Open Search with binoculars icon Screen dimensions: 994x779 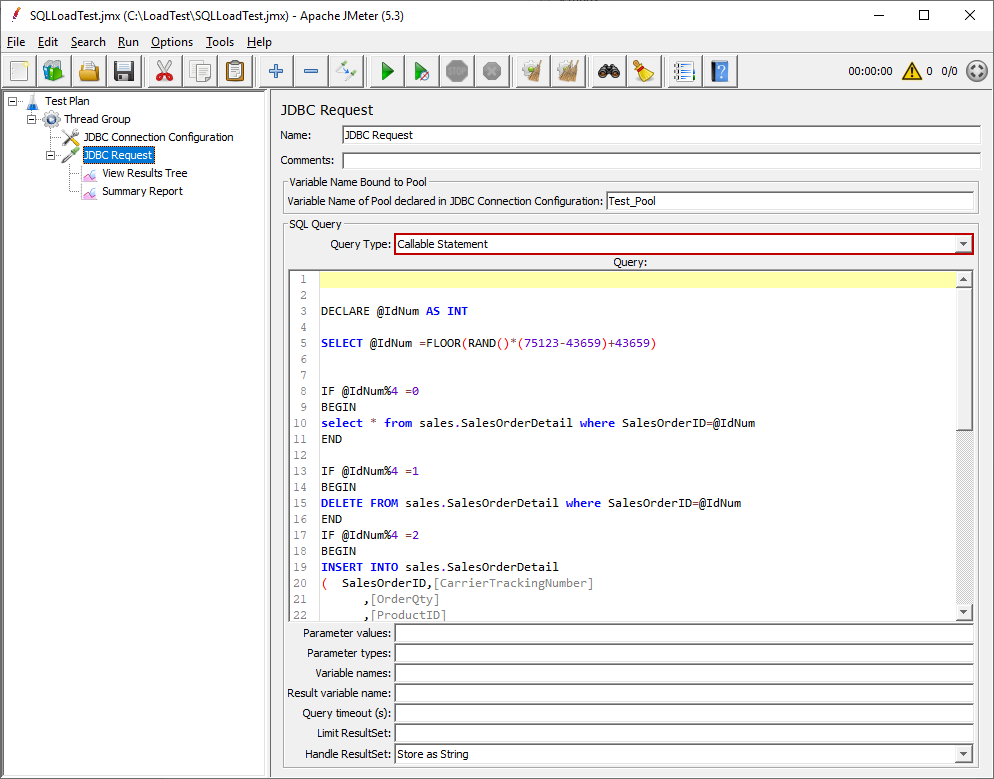click(x=609, y=71)
